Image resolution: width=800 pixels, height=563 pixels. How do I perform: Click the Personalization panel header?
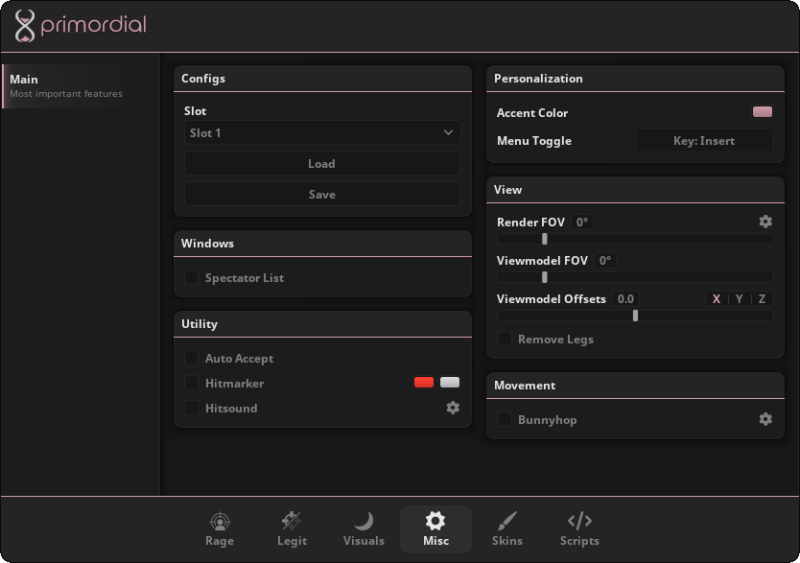(635, 79)
